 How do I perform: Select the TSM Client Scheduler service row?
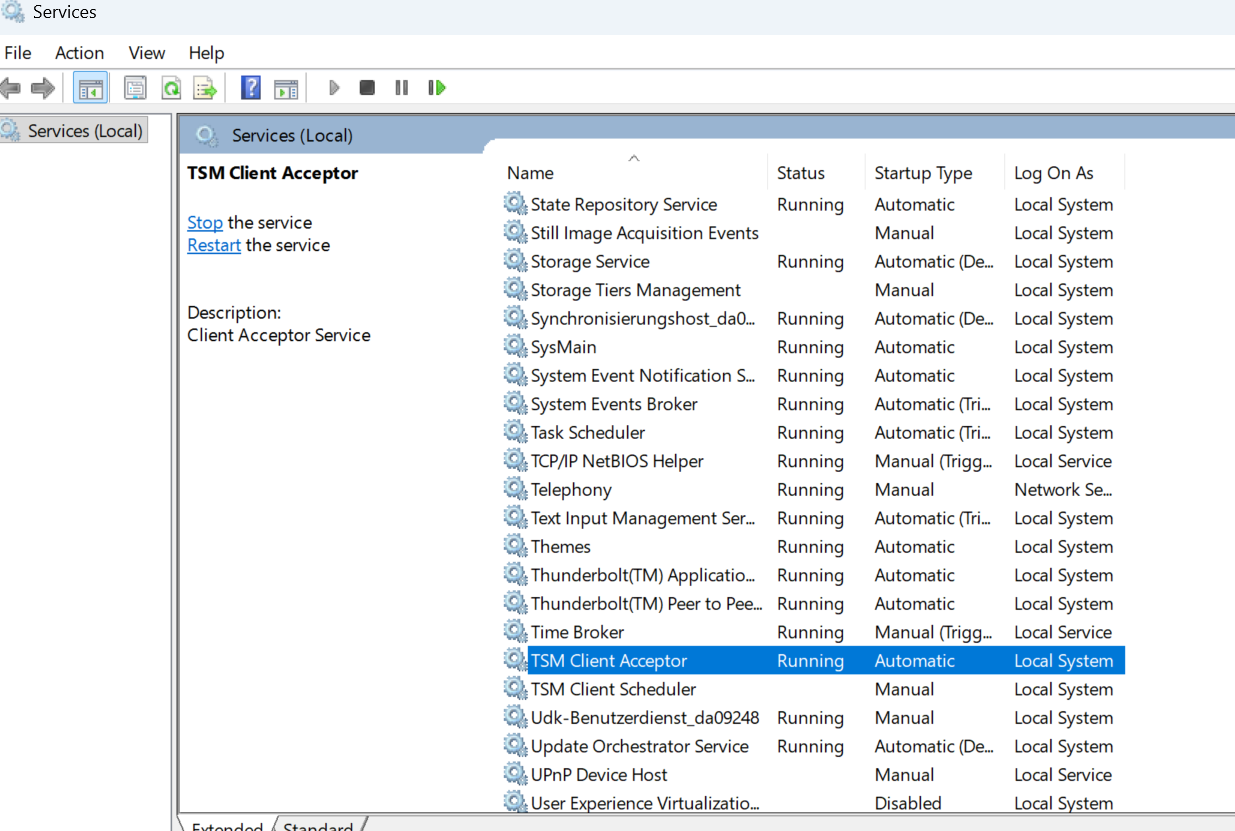pyautogui.click(x=613, y=689)
